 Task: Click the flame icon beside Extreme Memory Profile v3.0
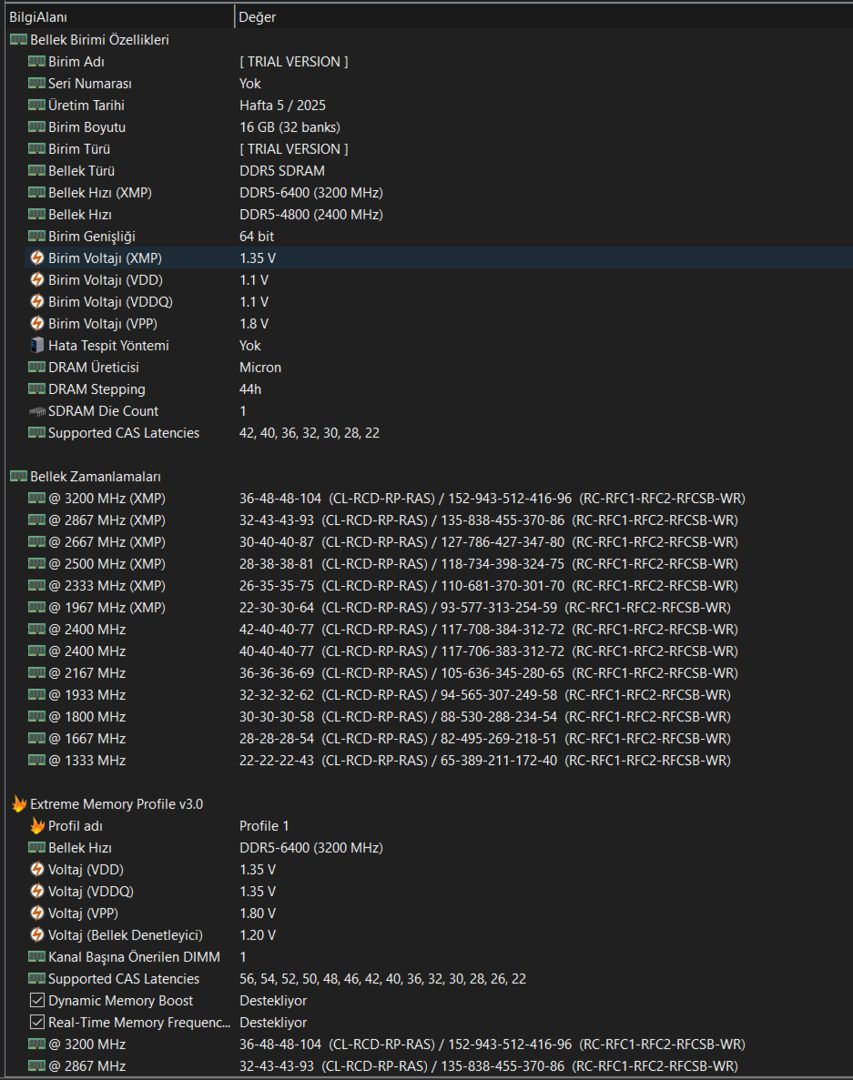pyautogui.click(x=19, y=804)
